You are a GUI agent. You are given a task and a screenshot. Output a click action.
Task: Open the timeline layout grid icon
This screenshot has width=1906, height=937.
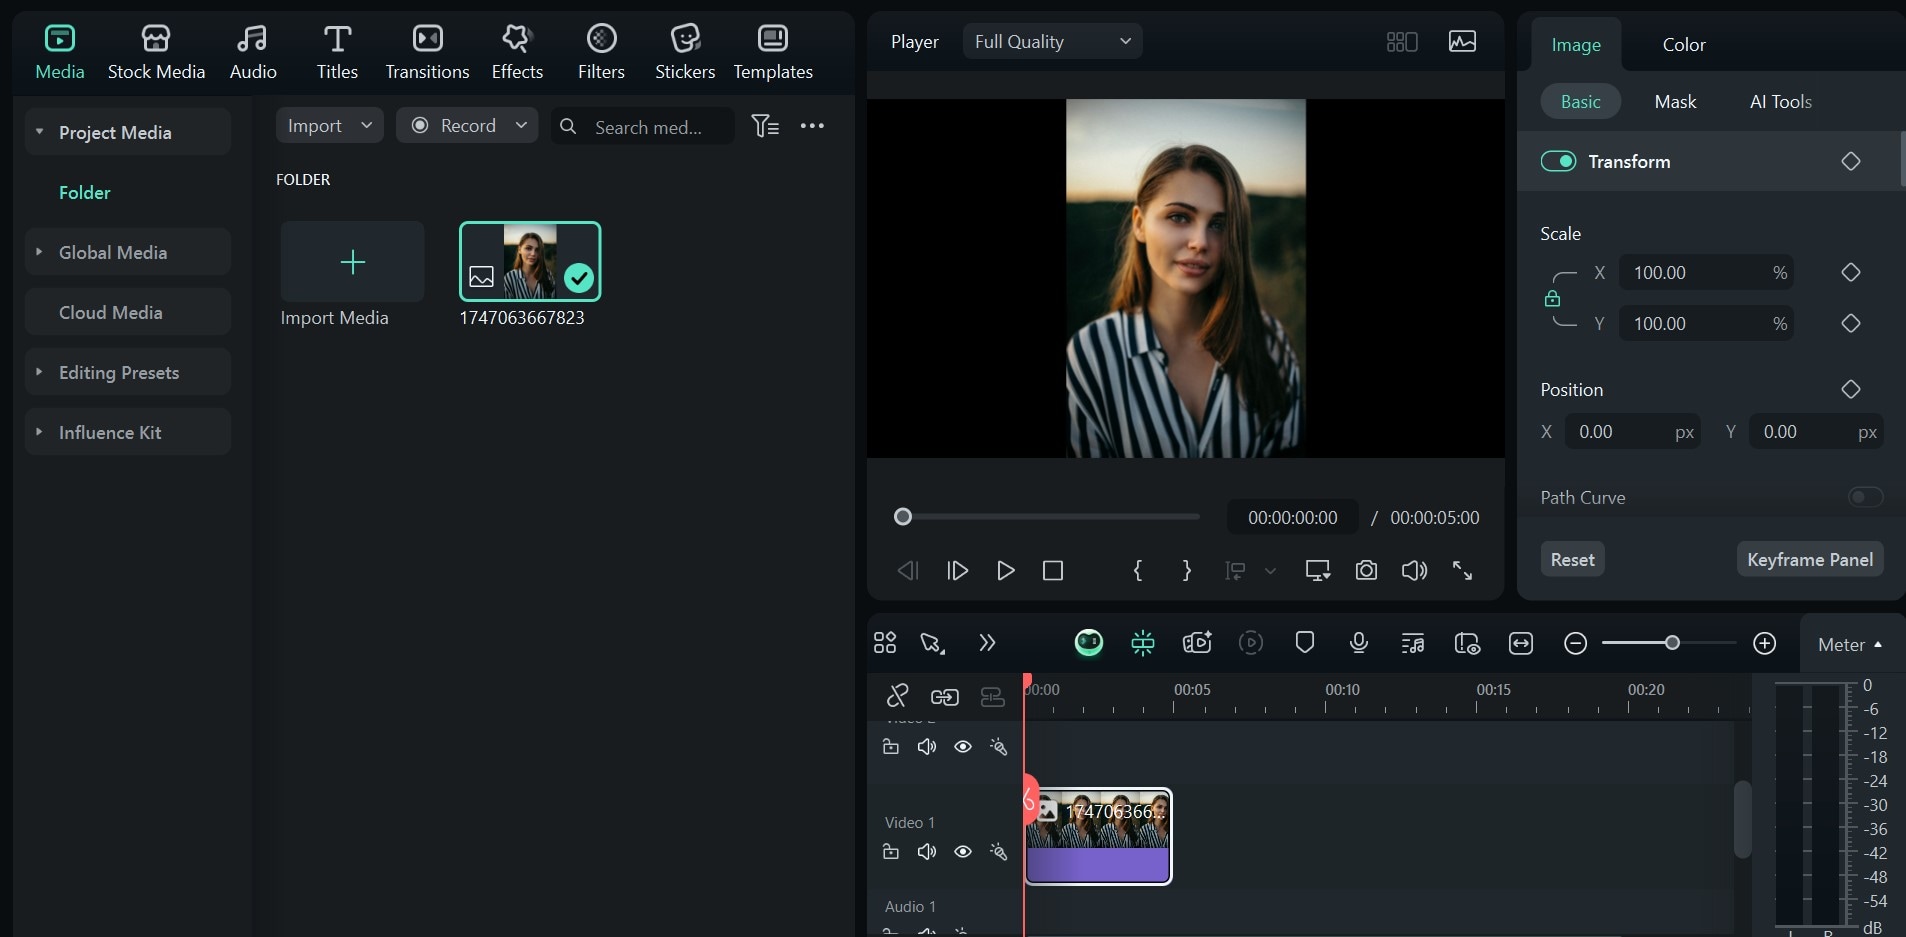885,643
